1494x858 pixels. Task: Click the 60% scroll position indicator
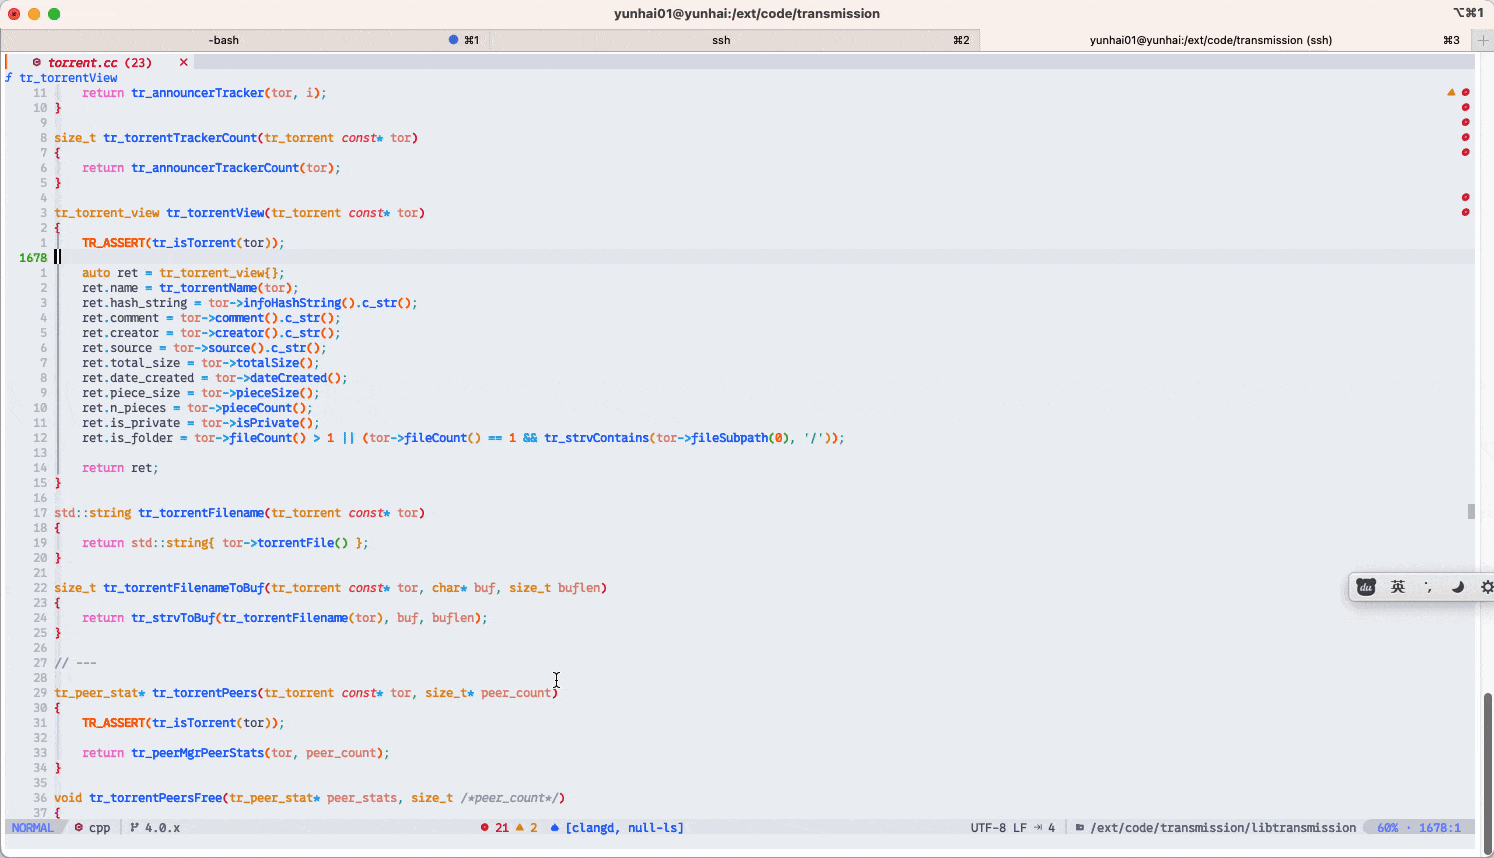tap(1388, 827)
